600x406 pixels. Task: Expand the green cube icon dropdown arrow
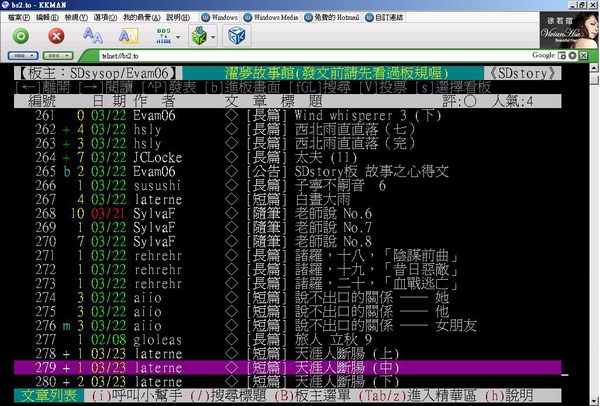(213, 37)
